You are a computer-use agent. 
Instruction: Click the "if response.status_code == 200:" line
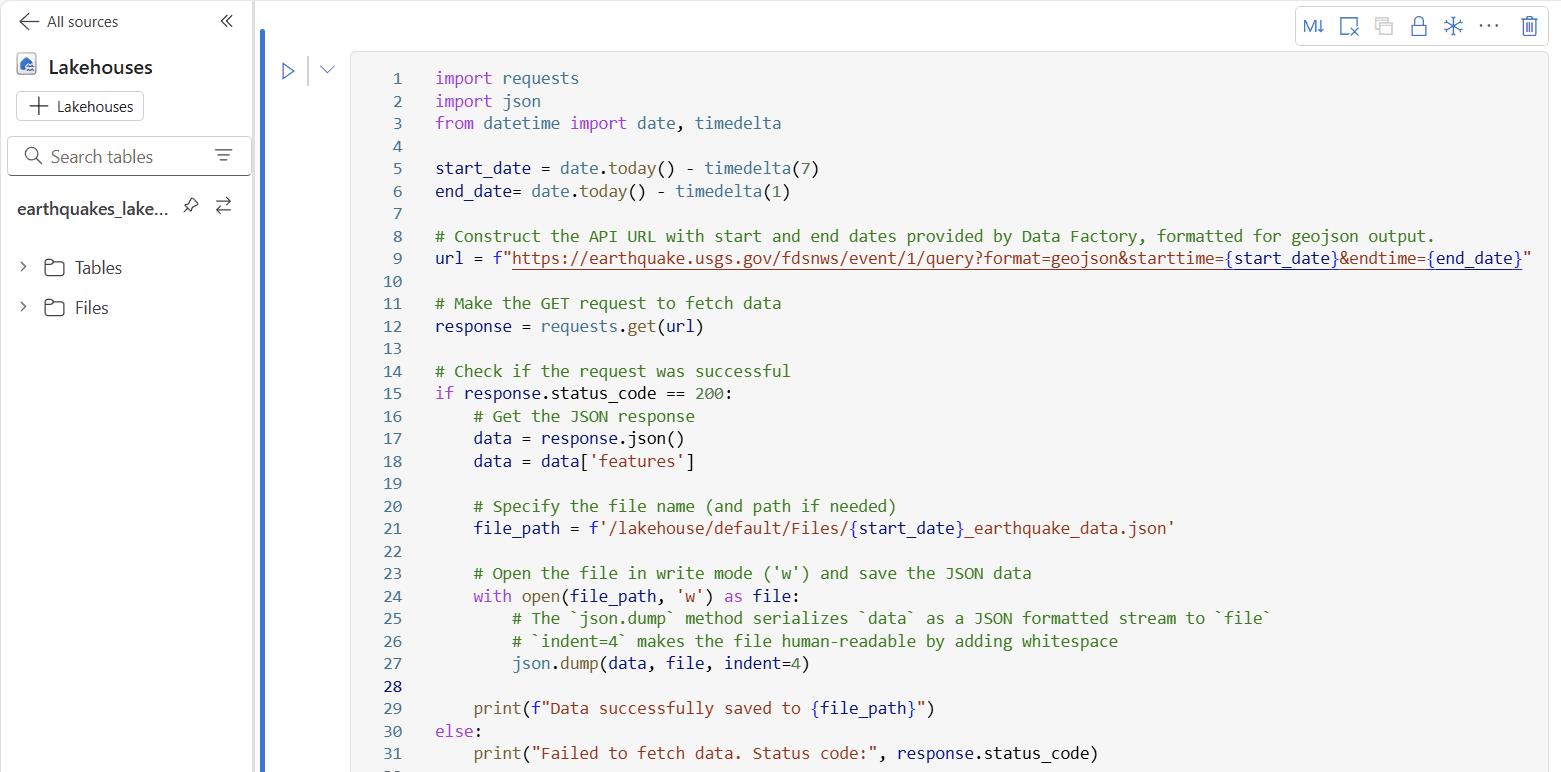(x=584, y=394)
